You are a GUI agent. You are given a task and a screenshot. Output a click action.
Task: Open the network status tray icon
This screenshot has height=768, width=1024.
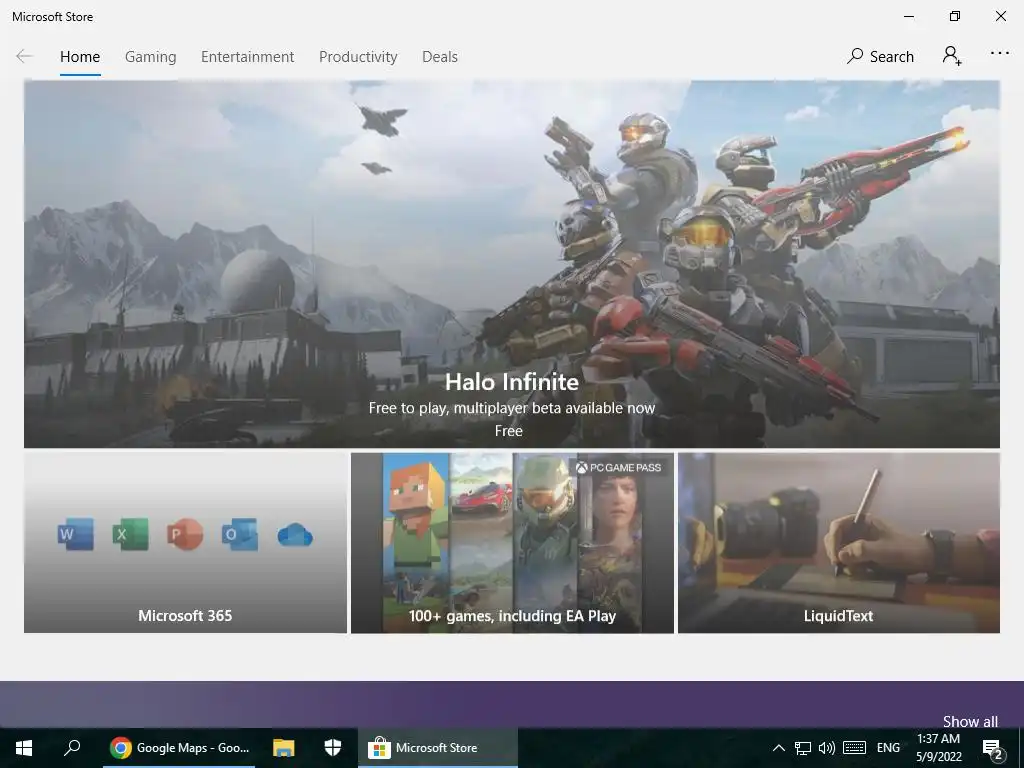click(x=803, y=748)
